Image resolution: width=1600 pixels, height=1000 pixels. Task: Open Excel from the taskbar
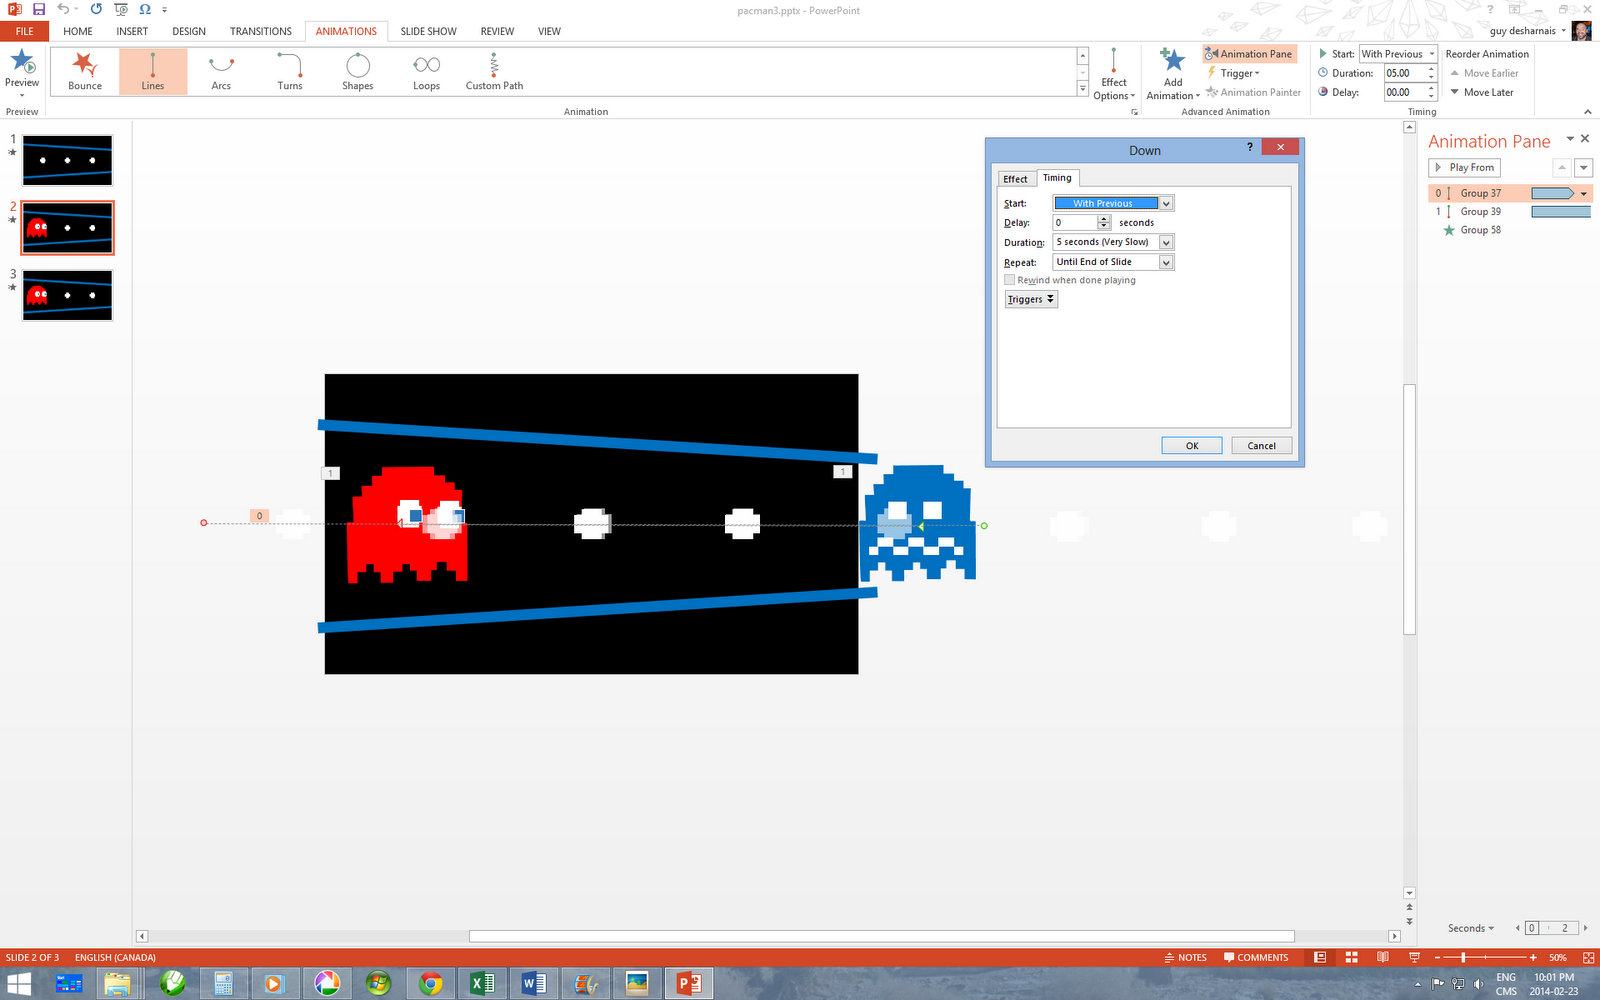point(482,983)
